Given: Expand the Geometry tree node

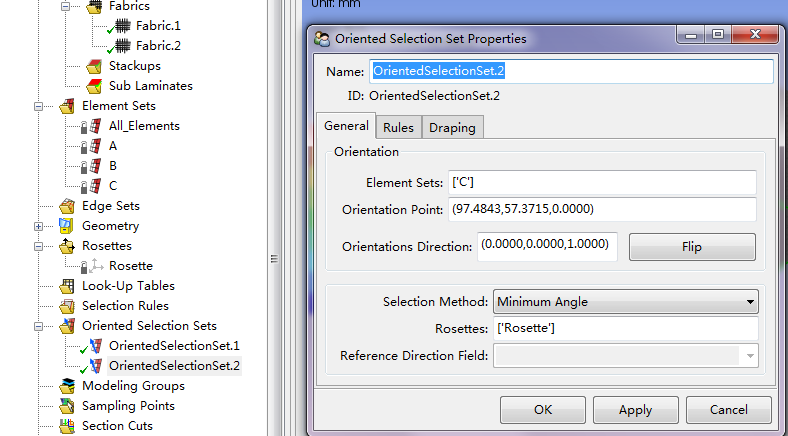Looking at the screenshot, I should coord(39,226).
